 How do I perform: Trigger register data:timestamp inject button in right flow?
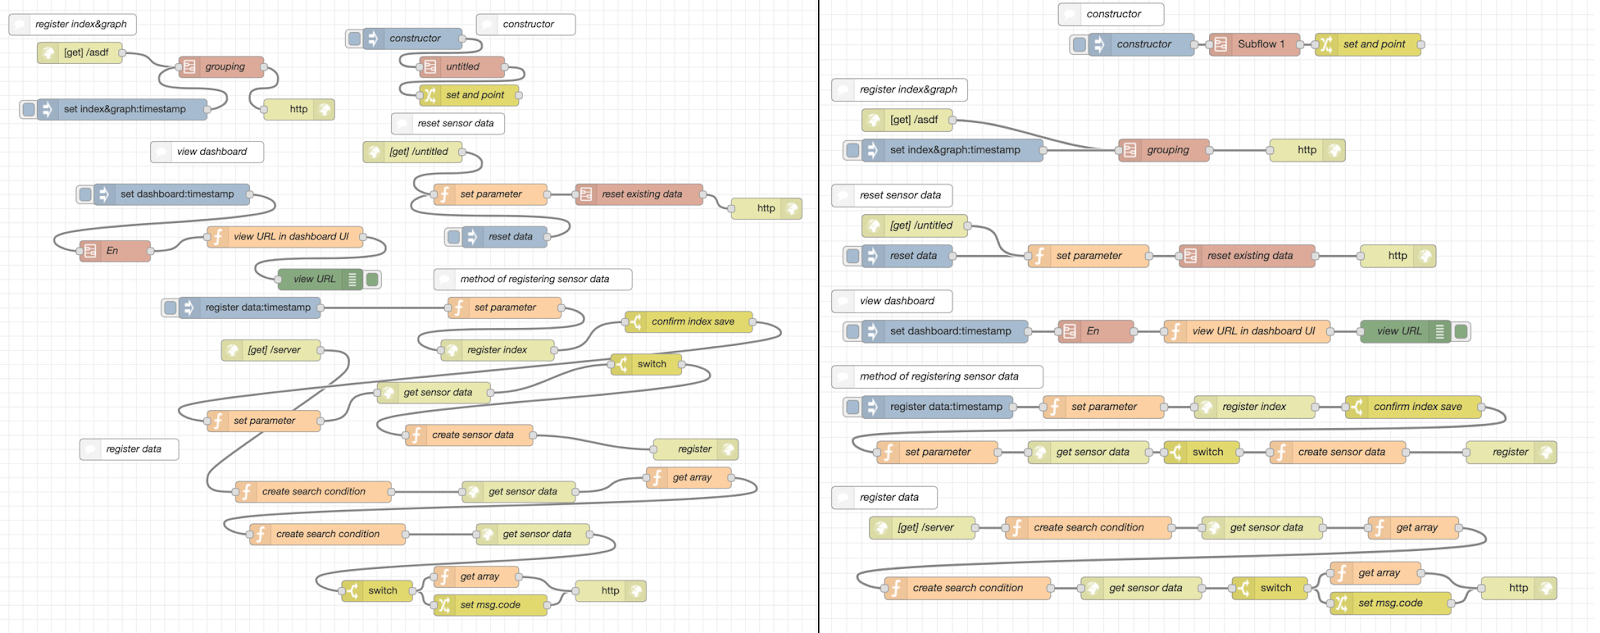(852, 407)
